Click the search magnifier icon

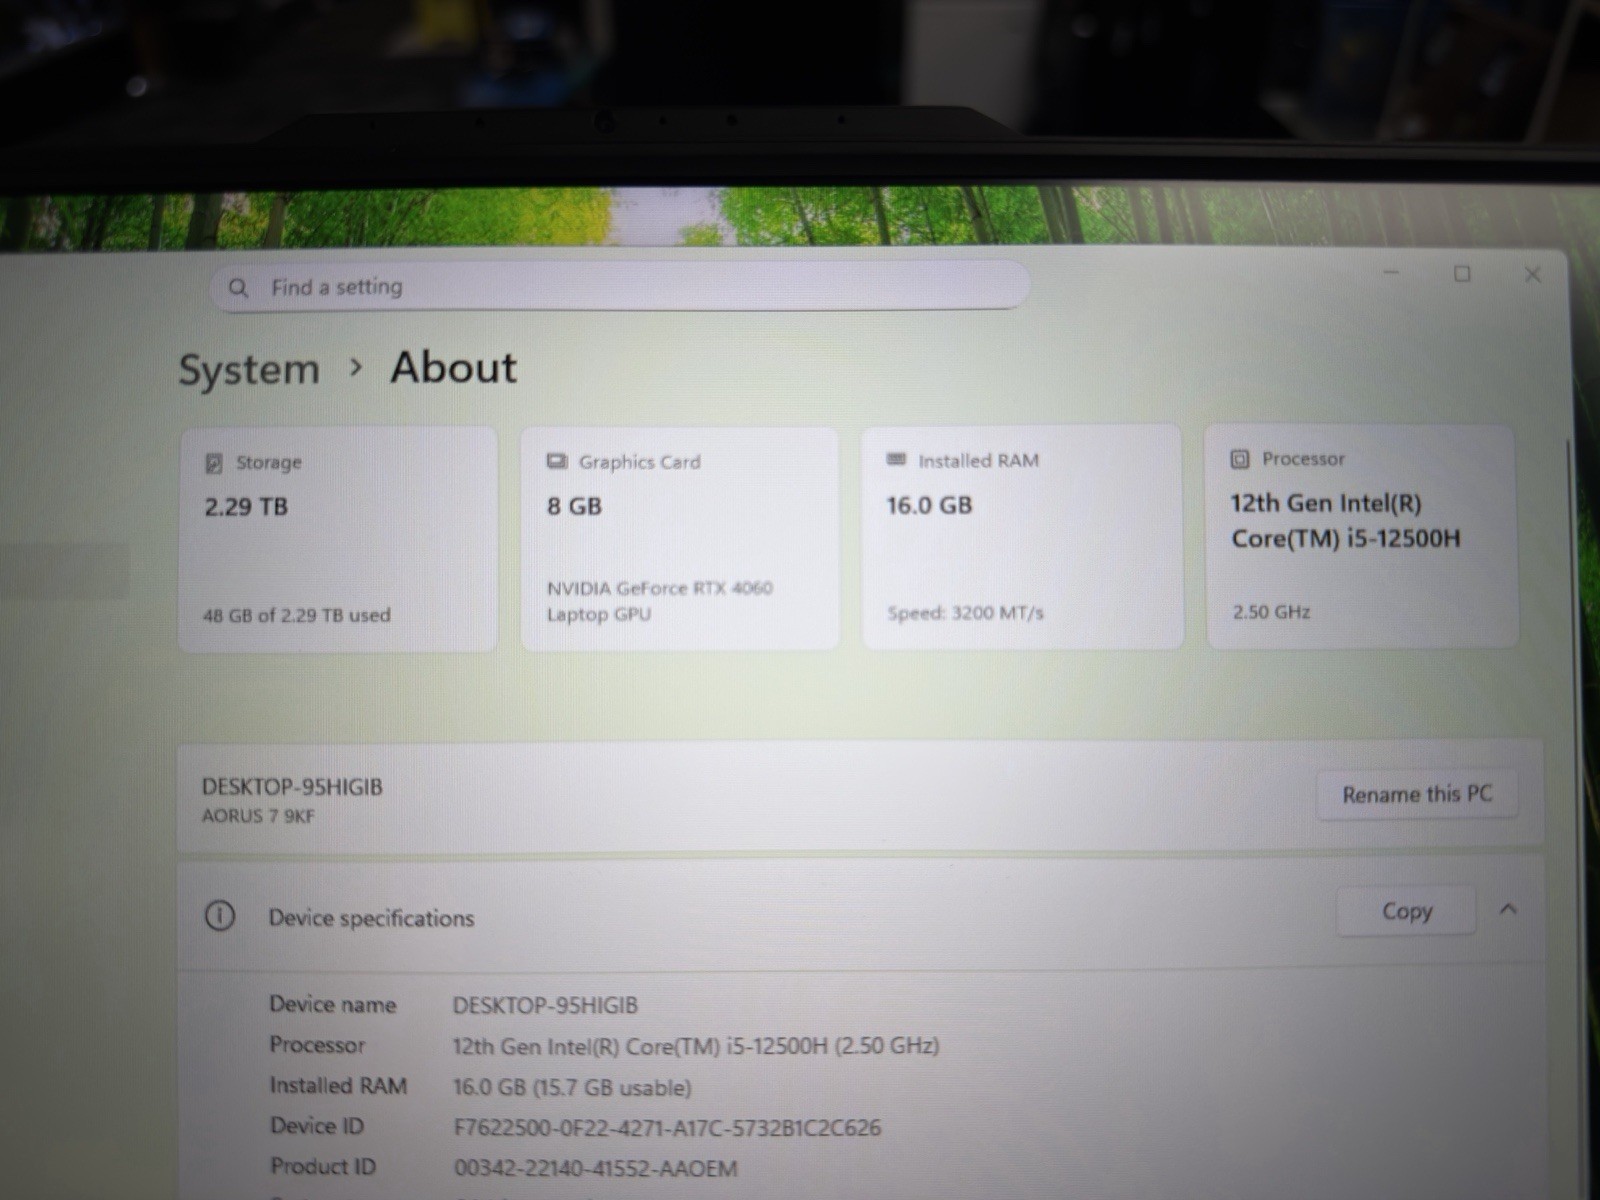click(238, 288)
